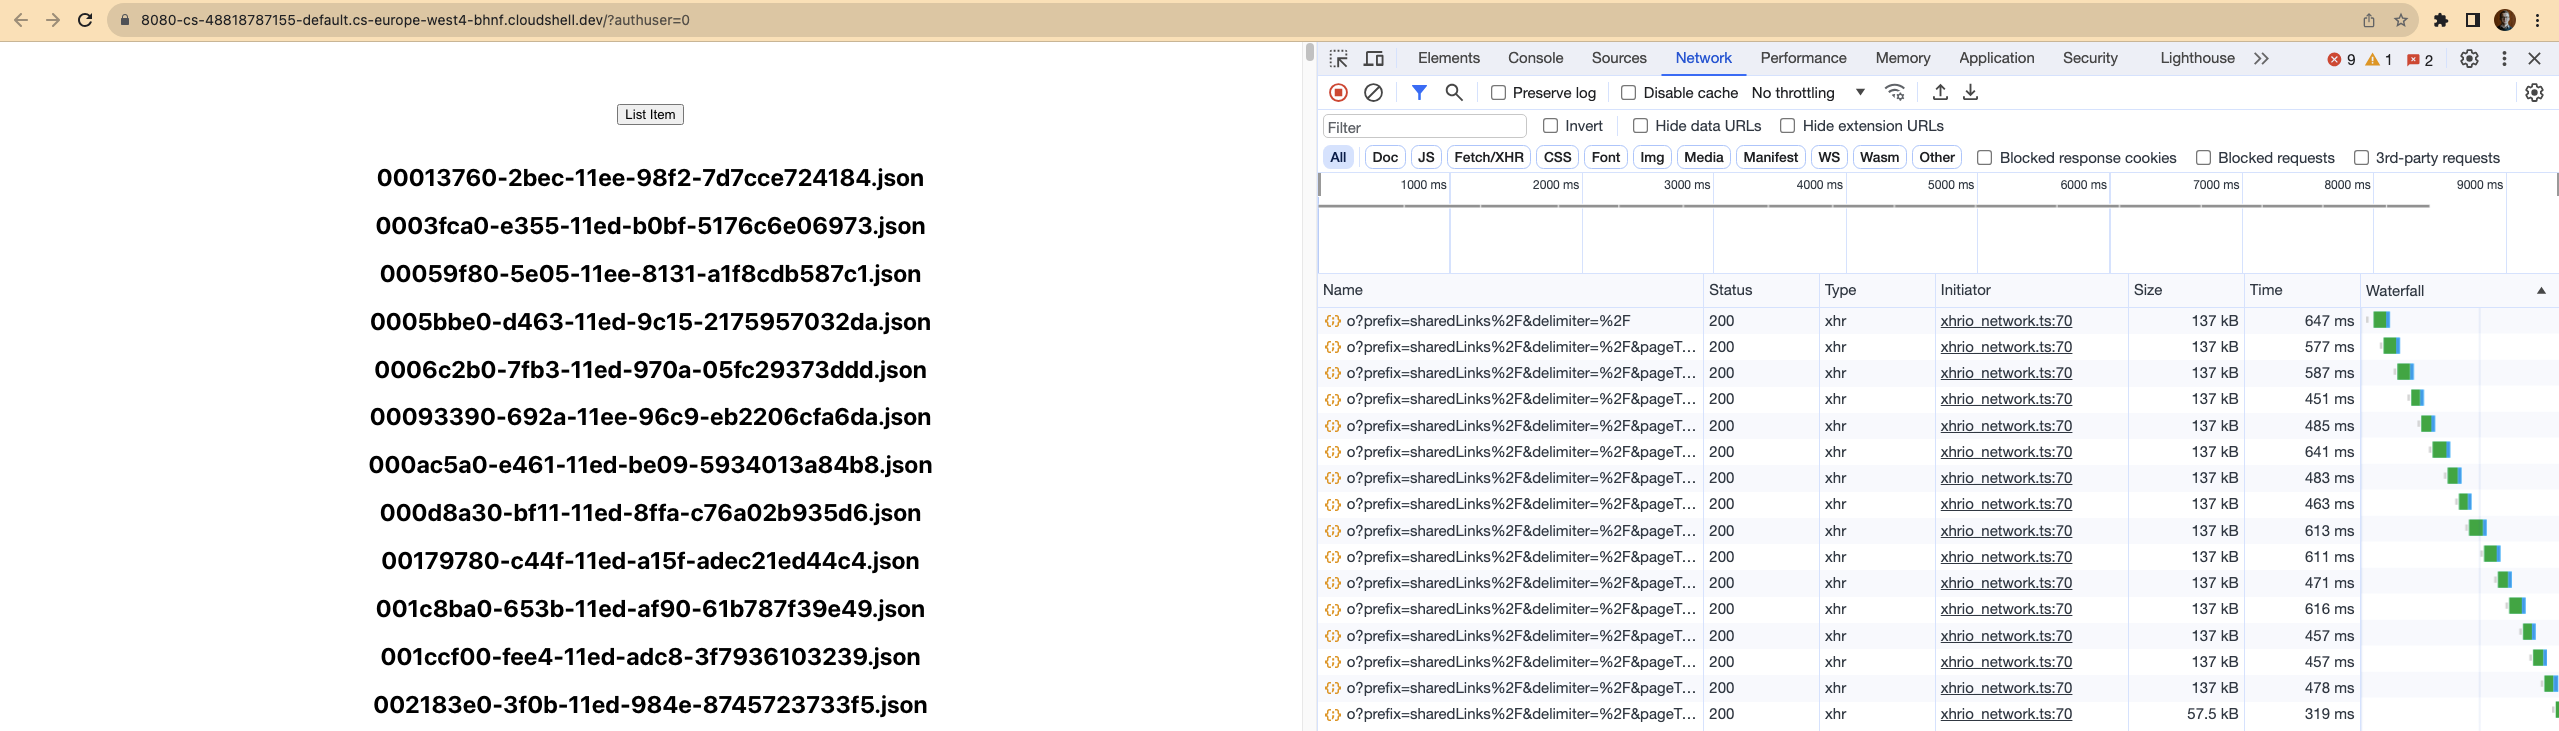
Task: Toggle device toolbar icon
Action: (x=1374, y=58)
